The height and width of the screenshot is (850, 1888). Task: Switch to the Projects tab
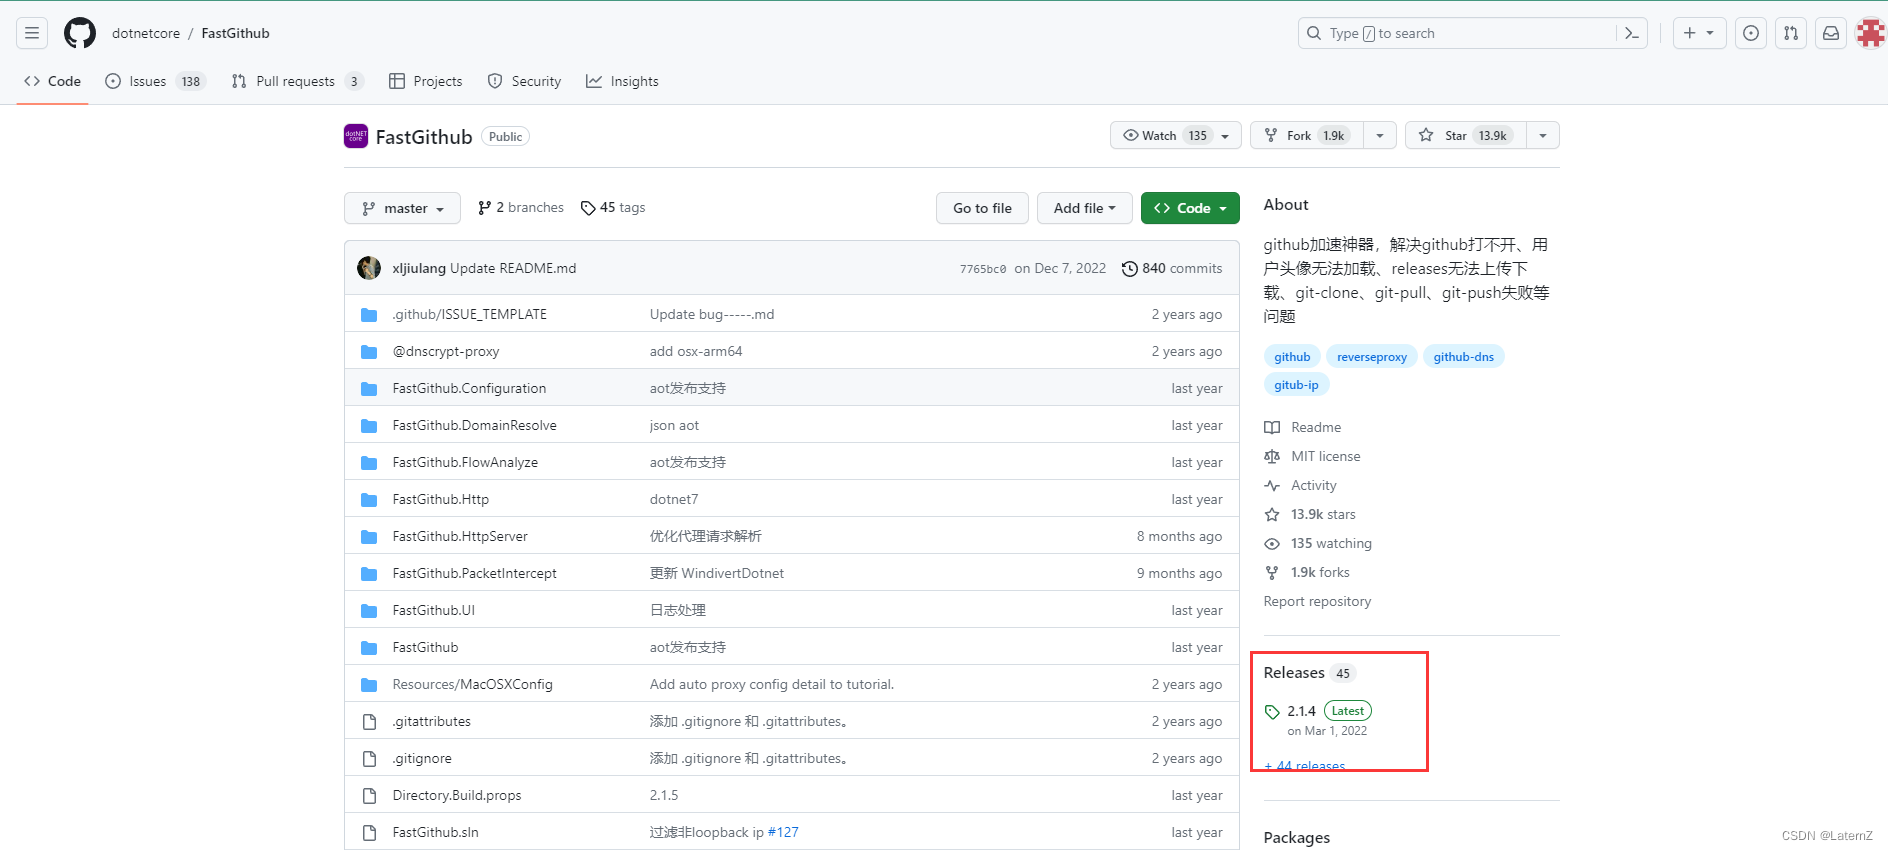pyautogui.click(x=426, y=81)
